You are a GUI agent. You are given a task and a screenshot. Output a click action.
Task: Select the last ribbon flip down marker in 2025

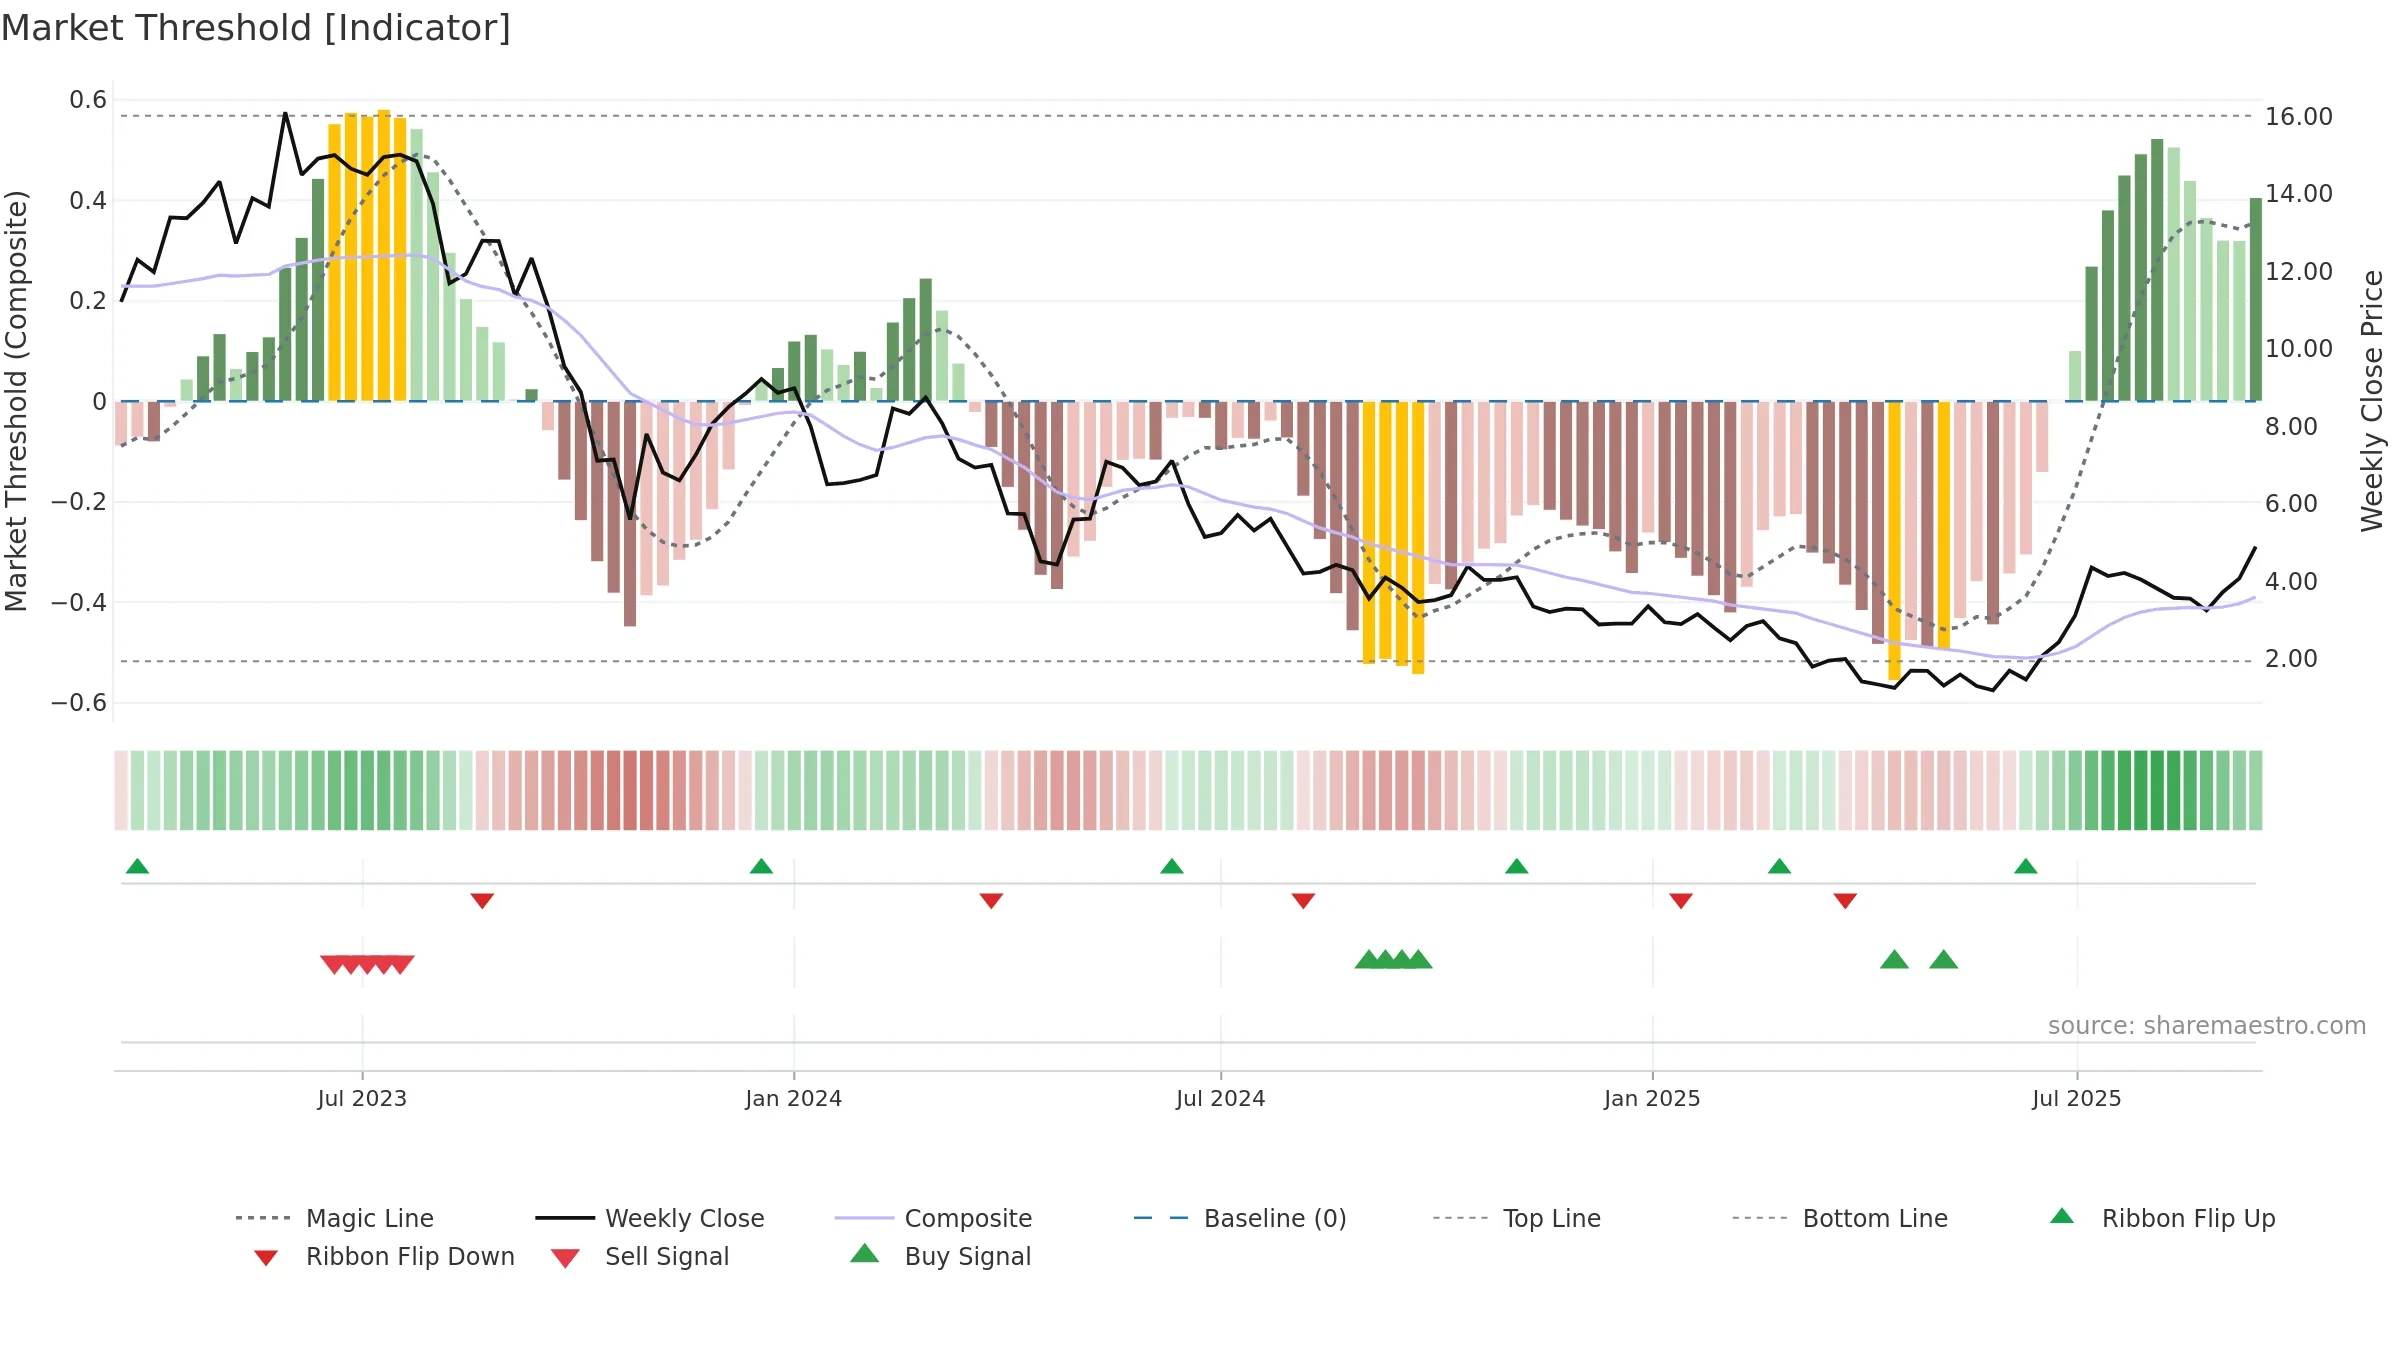1845,901
